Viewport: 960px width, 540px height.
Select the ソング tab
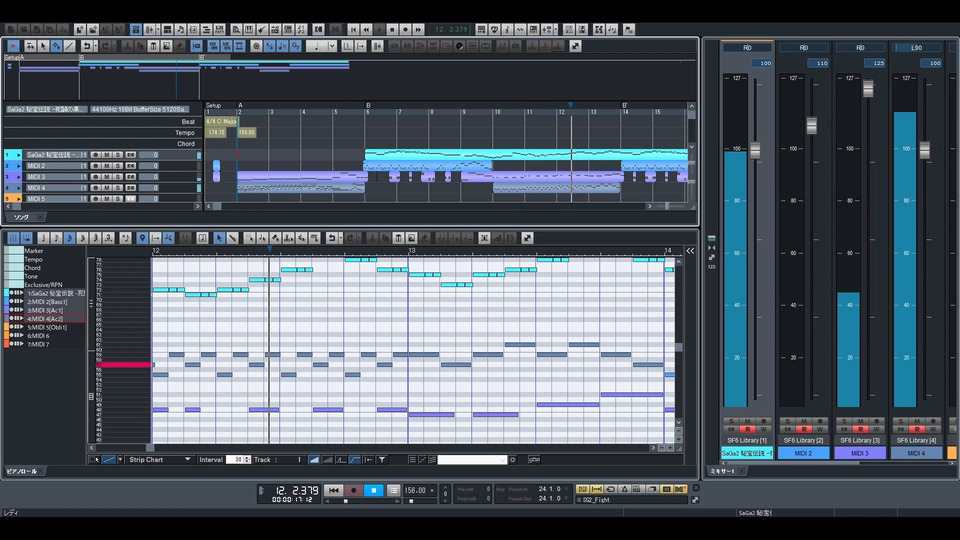(x=20, y=217)
